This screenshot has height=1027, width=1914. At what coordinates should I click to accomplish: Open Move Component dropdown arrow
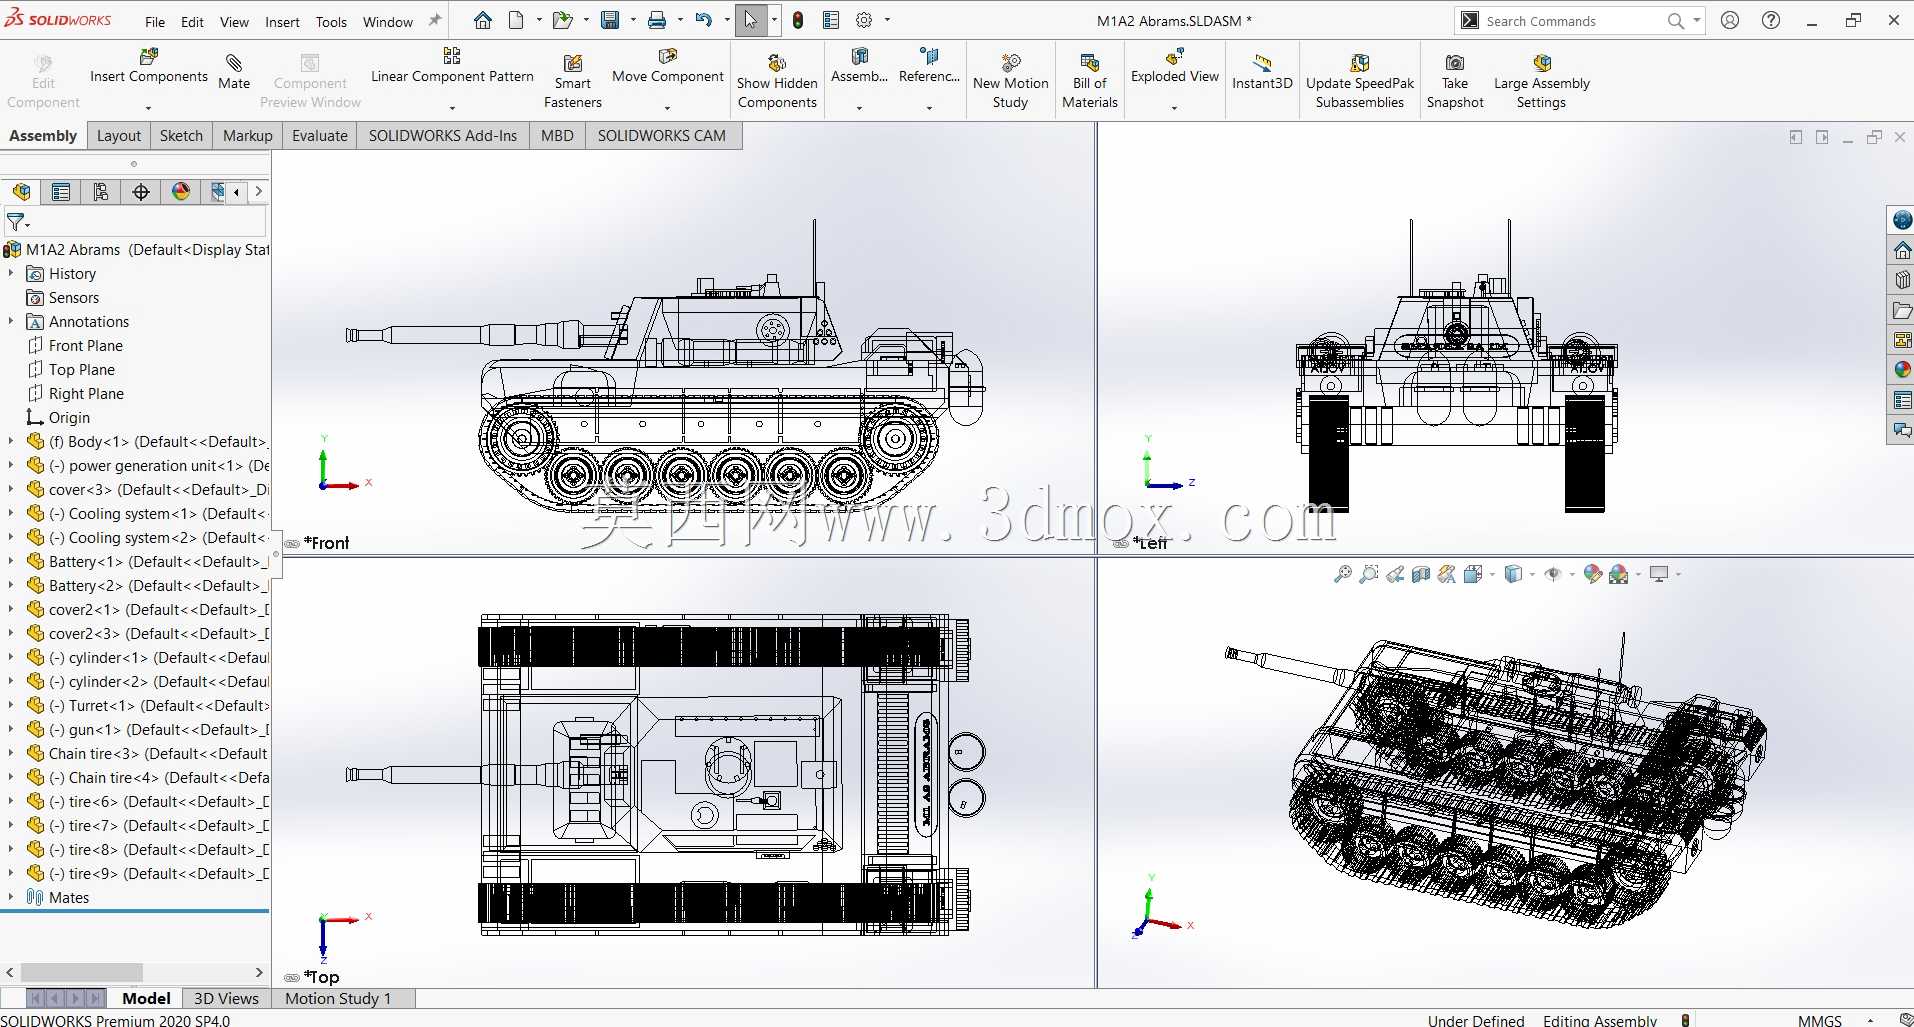[667, 108]
